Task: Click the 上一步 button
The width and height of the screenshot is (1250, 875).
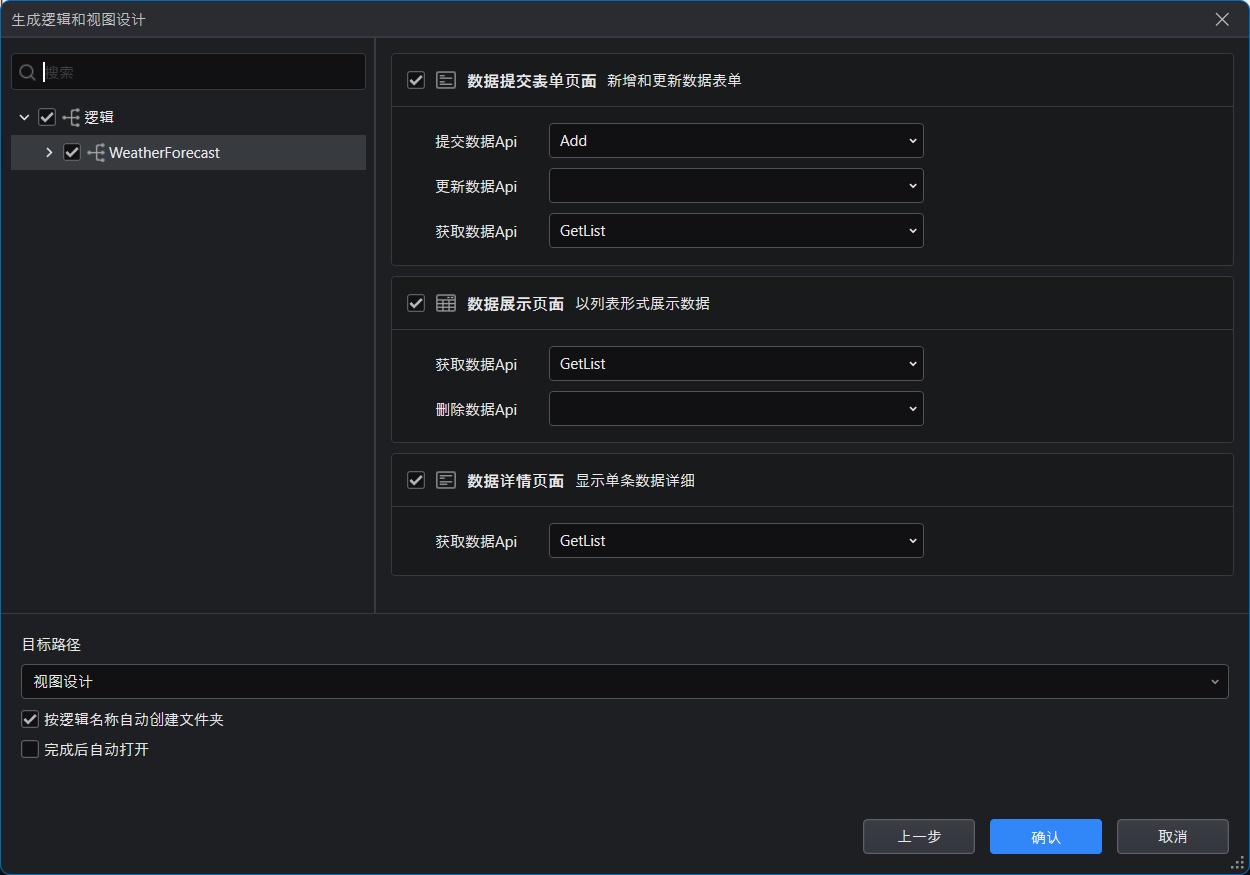Action: (x=918, y=837)
